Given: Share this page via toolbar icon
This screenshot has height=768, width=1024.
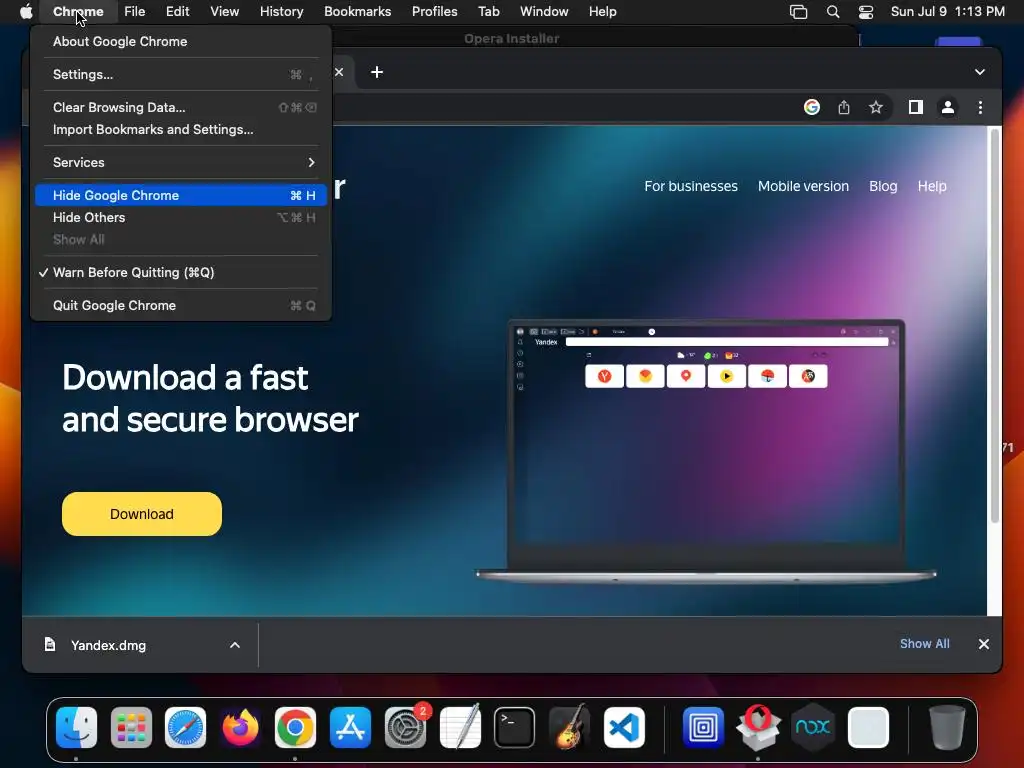Looking at the screenshot, I should point(844,107).
